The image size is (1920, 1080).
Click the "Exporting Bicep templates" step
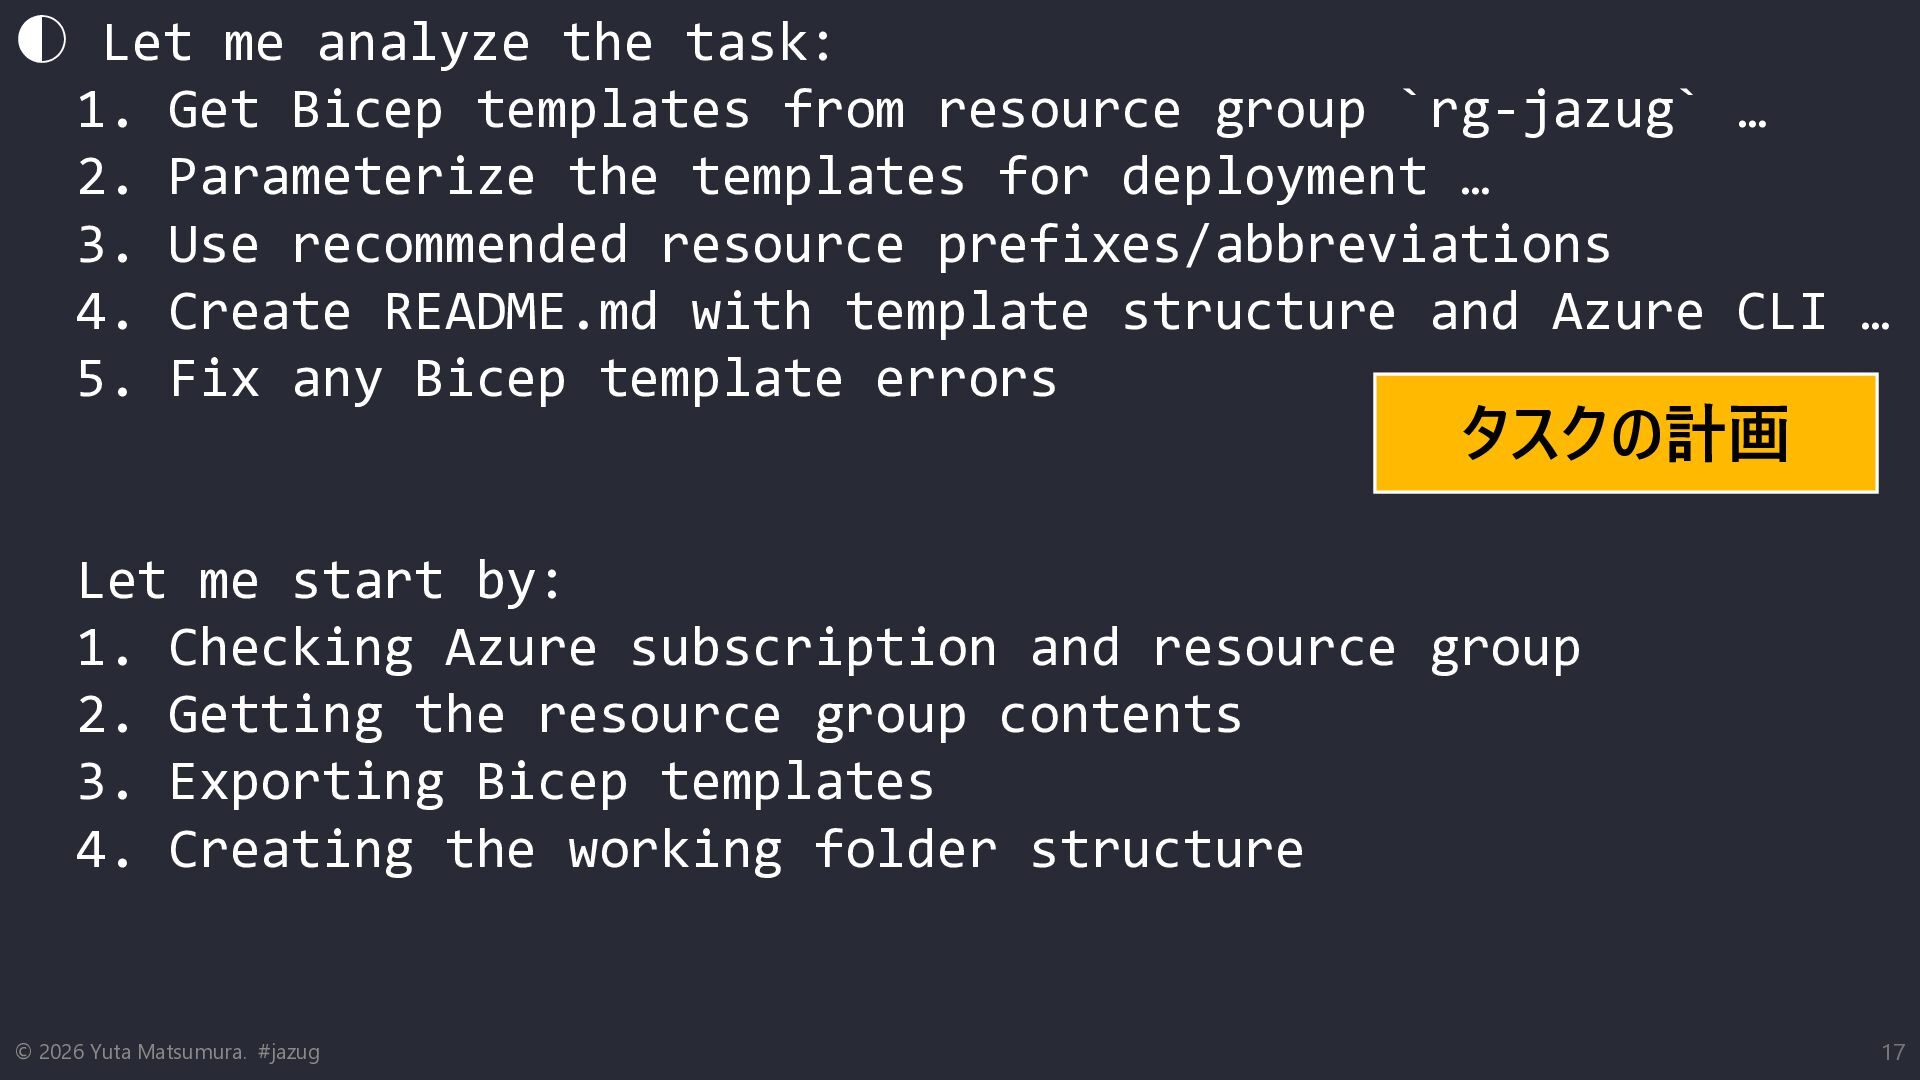[x=550, y=782]
